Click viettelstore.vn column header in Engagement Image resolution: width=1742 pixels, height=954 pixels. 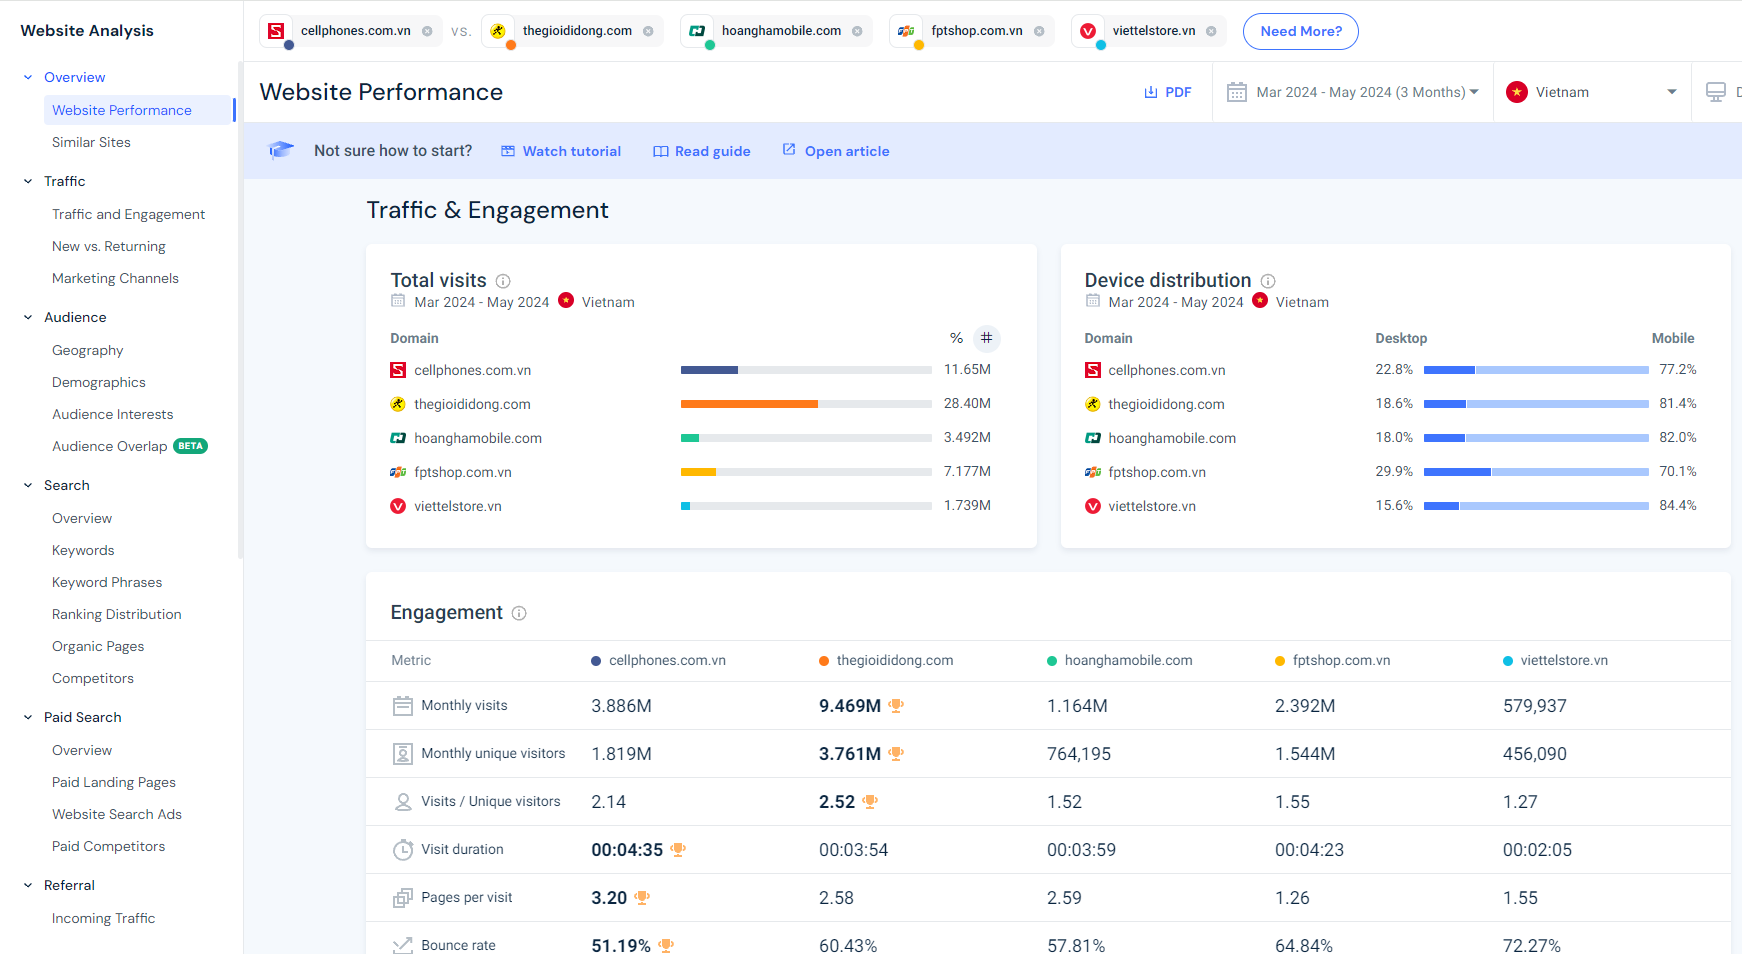click(x=1555, y=660)
